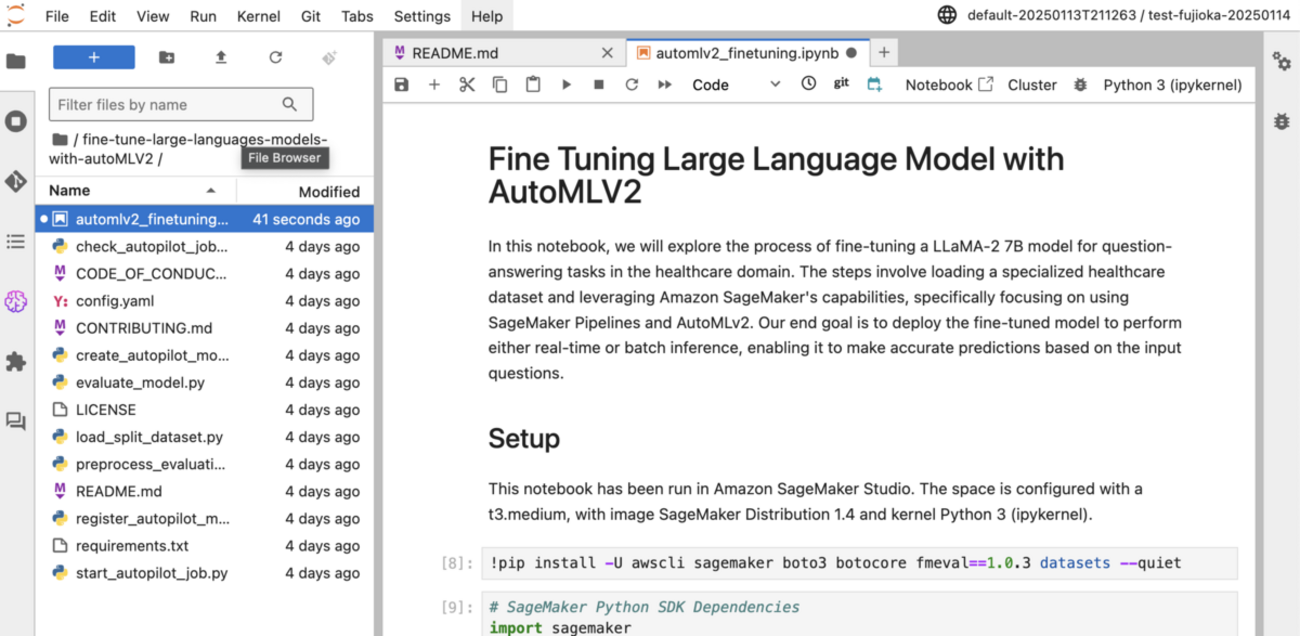The image size is (1300, 636).
Task: Interrupt the kernel with the stop icon
Action: 599,85
